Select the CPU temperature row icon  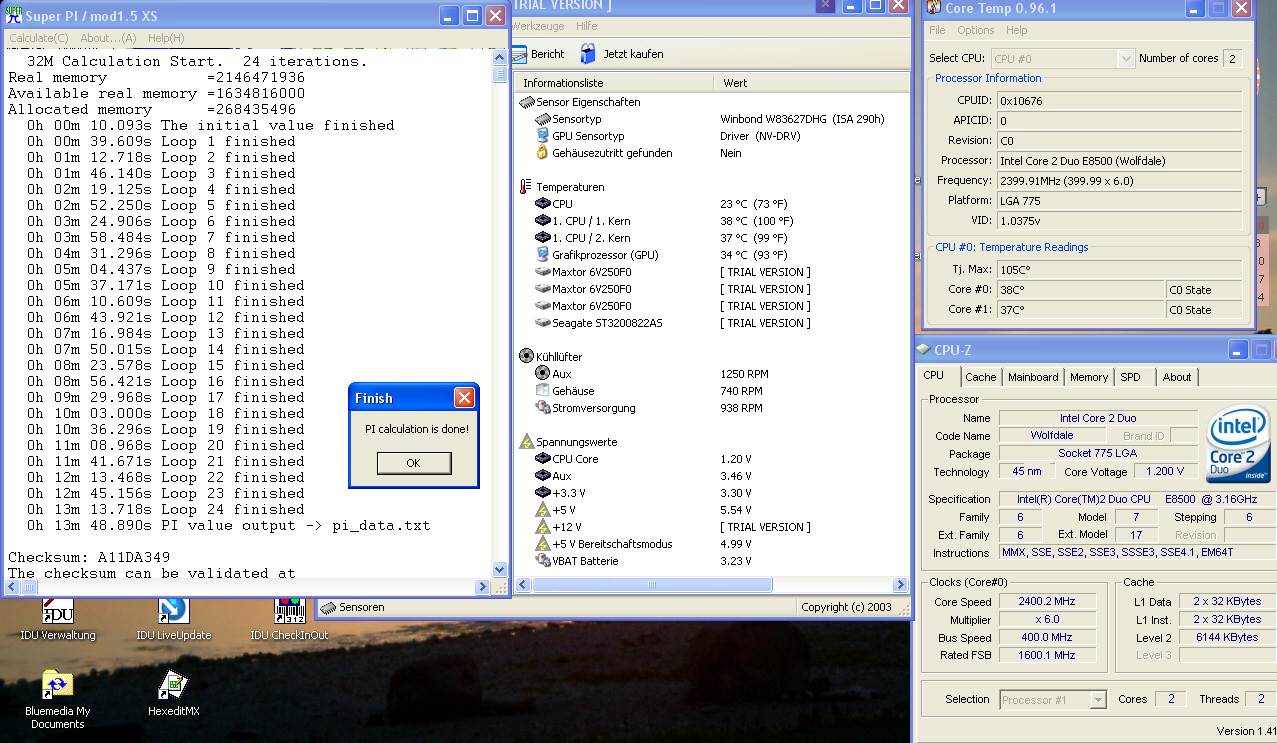[x=543, y=204]
